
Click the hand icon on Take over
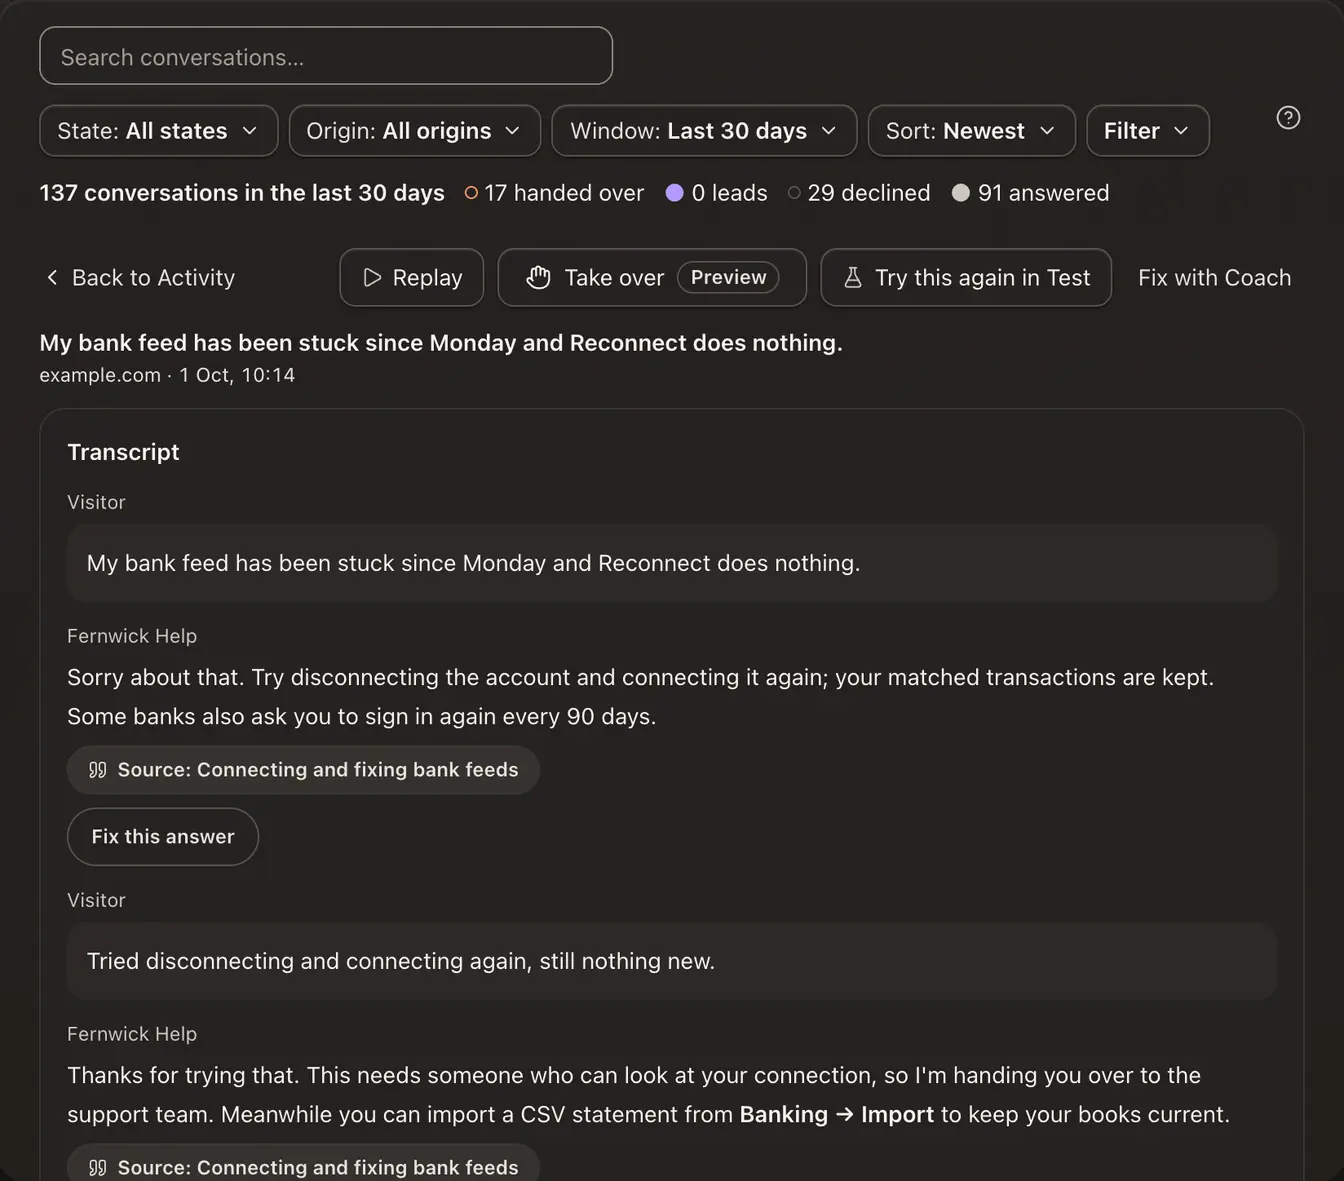pyautogui.click(x=538, y=278)
